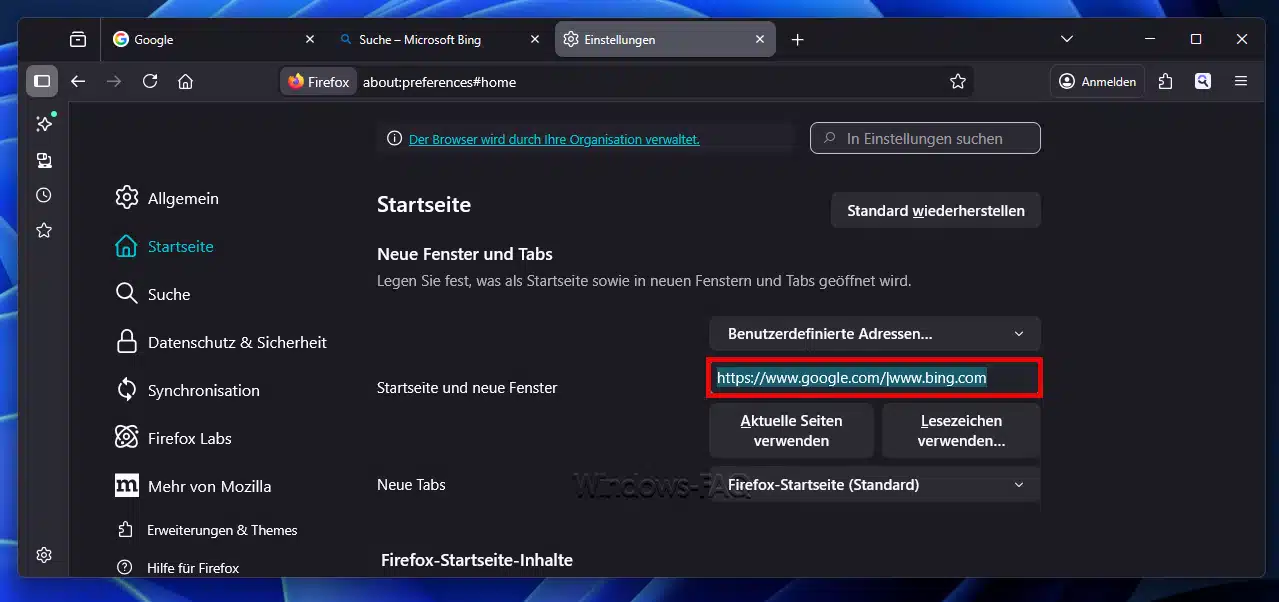Viewport: 1279px width, 602px height.
Task: Open the Firefox hamburger application menu
Action: click(1241, 81)
